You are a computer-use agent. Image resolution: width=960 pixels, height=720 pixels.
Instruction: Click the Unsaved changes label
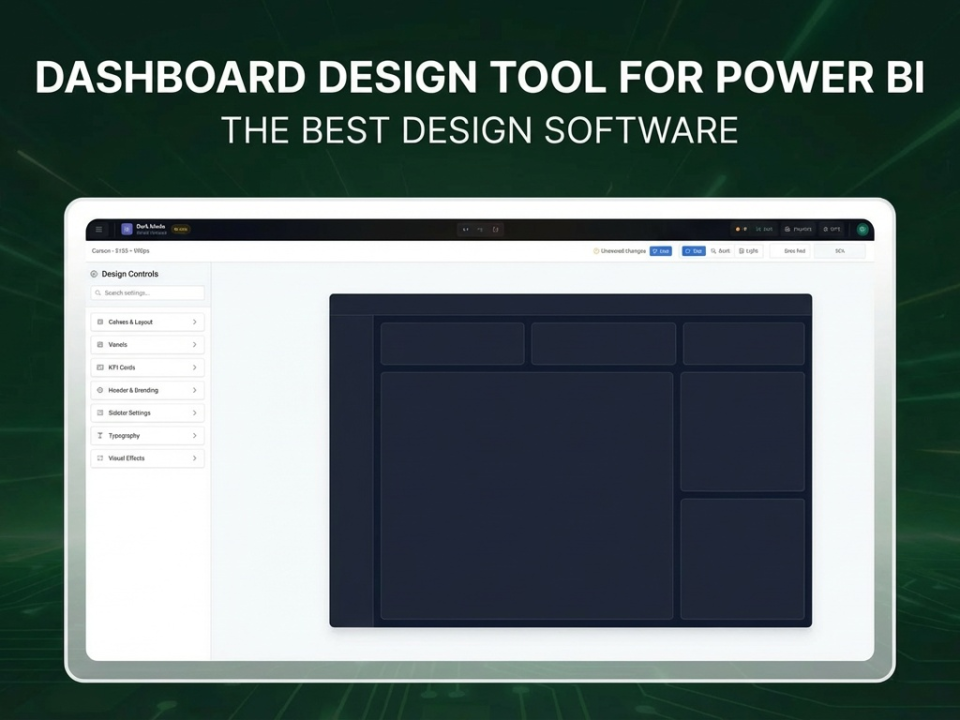623,251
